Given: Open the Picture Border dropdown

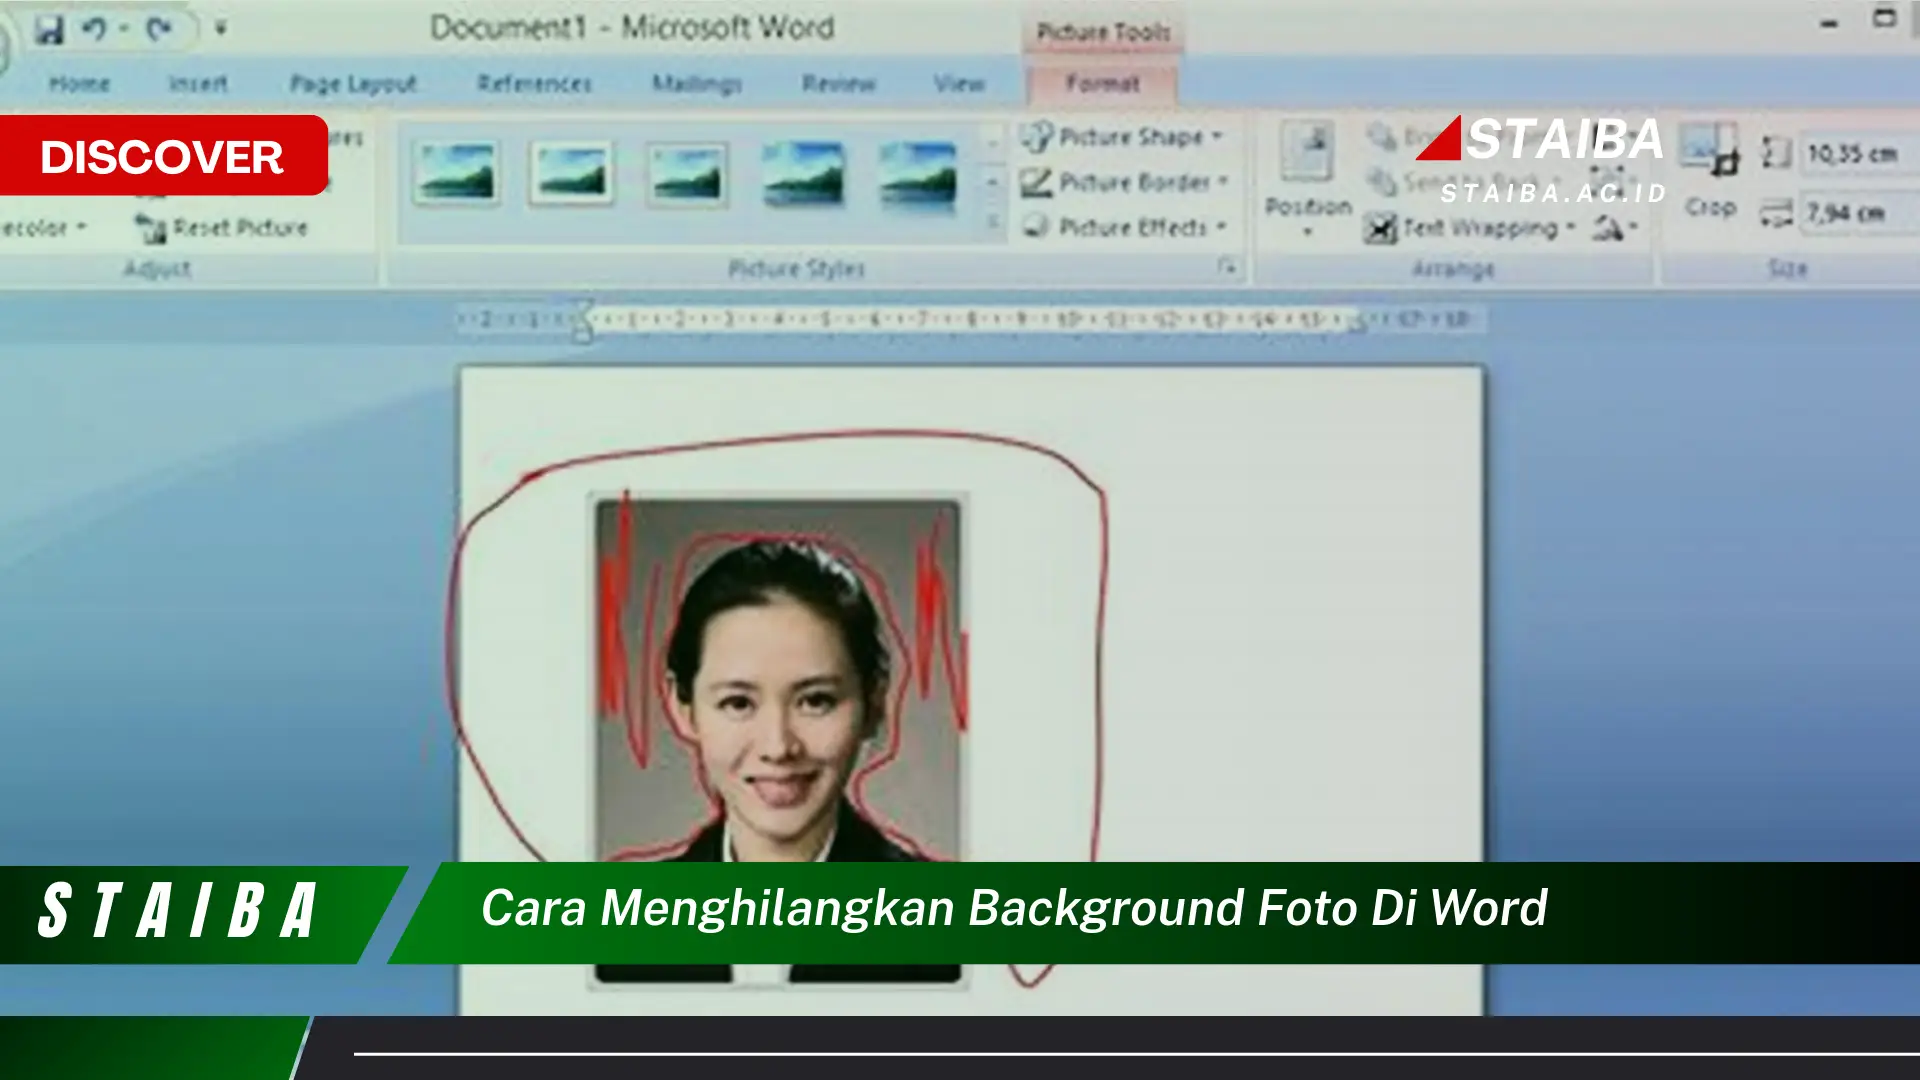Looking at the screenshot, I should click(x=1124, y=182).
